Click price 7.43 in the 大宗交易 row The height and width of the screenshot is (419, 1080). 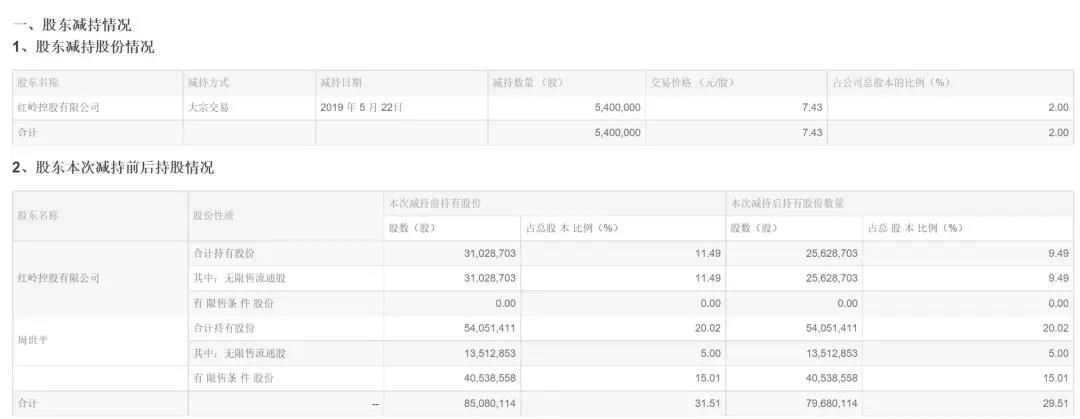pyautogui.click(x=812, y=108)
